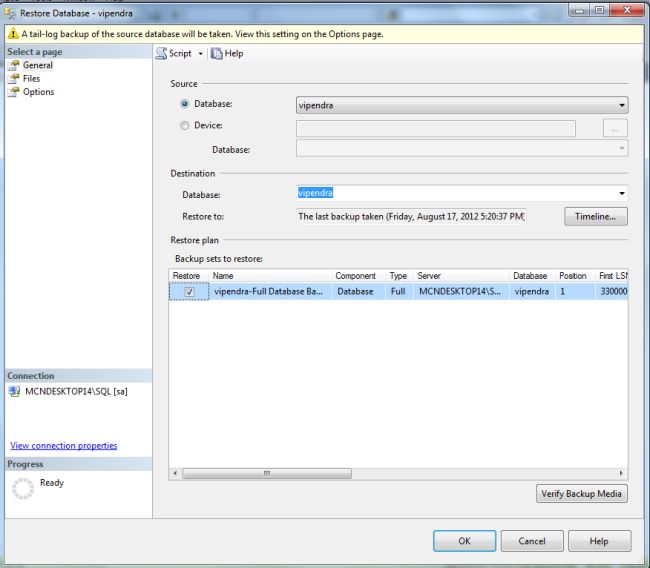Click the horizontal scrollbar thumb
The height and width of the screenshot is (568, 650).
(x=267, y=473)
